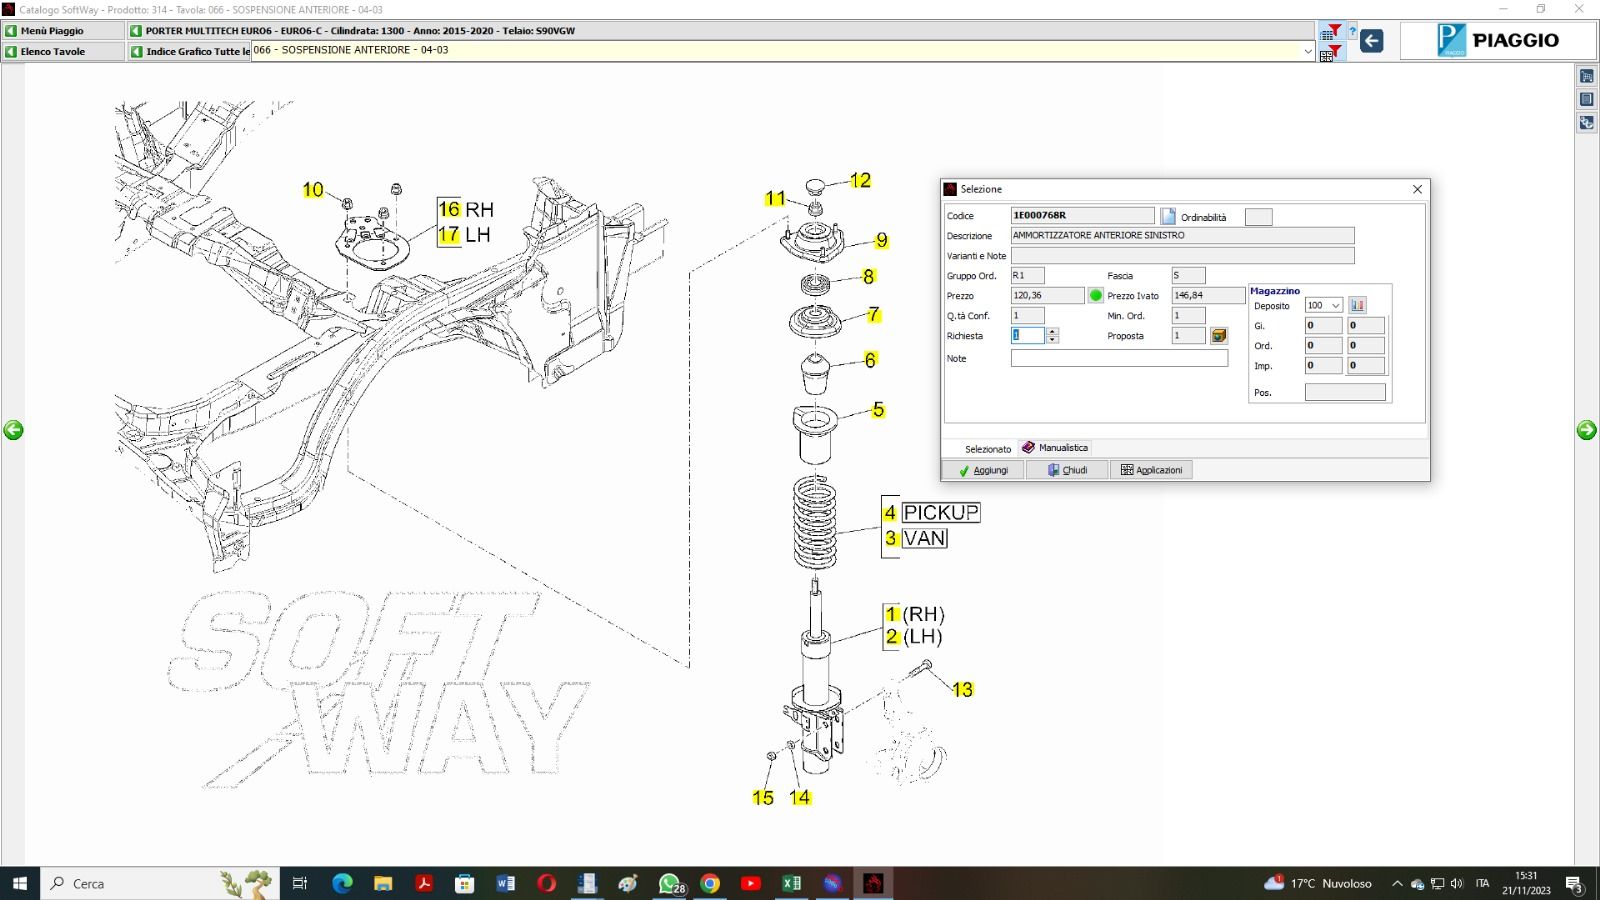Click the blue back arrow button

pos(1372,41)
